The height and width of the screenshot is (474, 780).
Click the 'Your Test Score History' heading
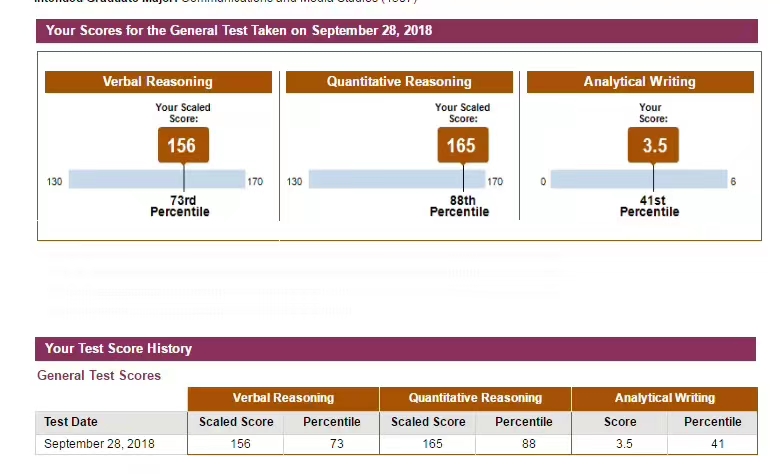(x=395, y=349)
